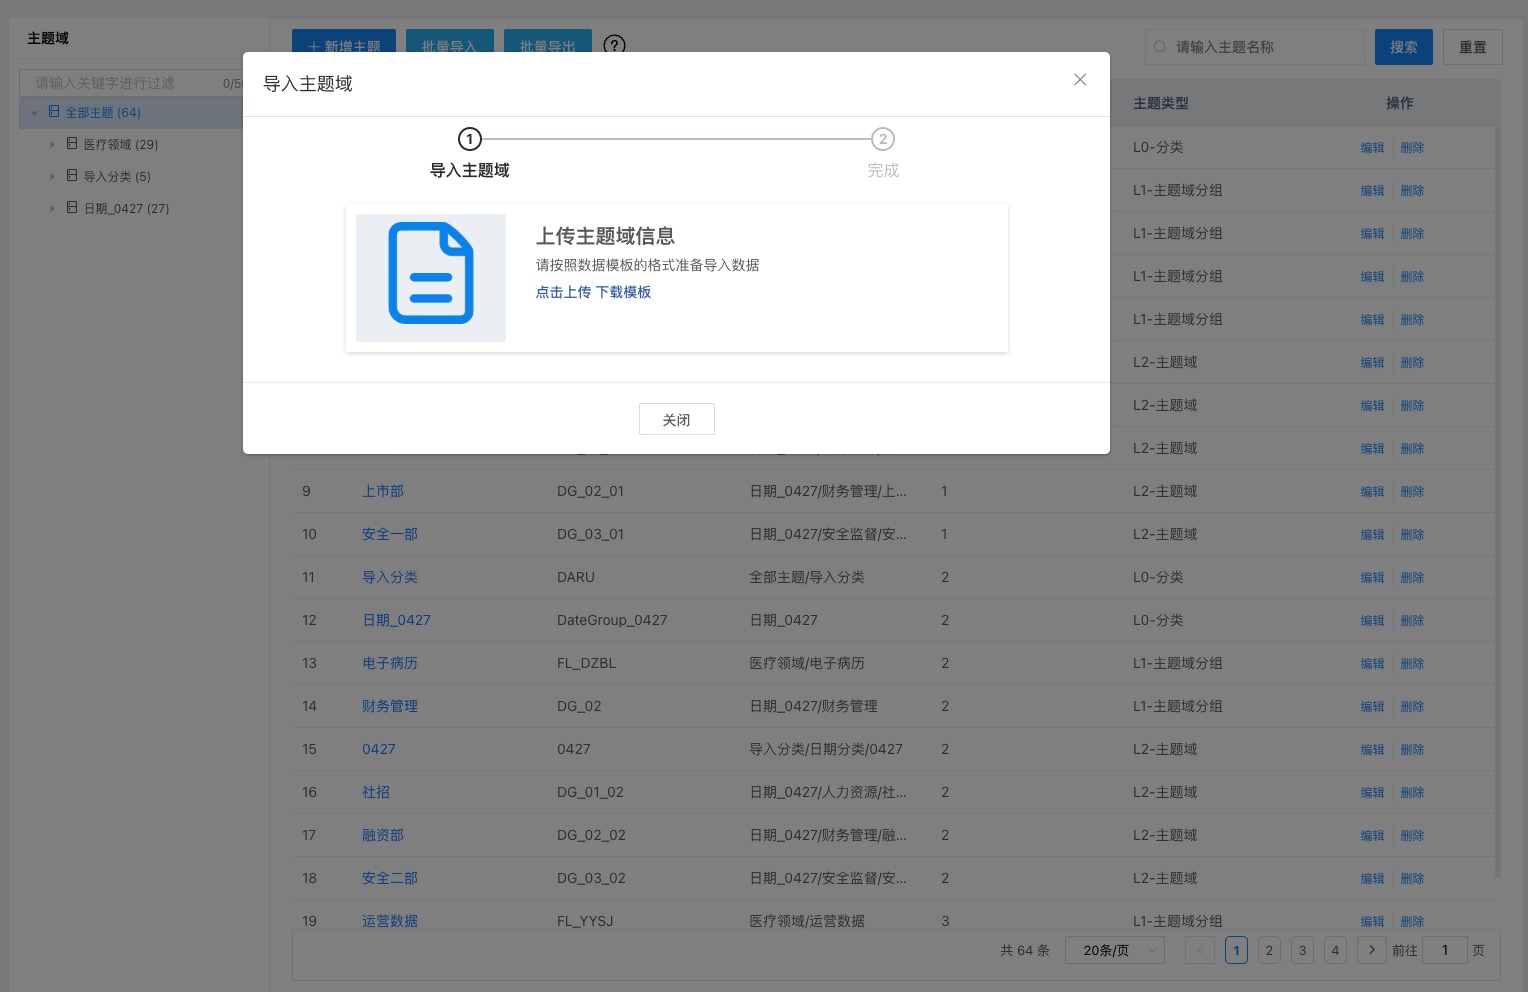The image size is (1528, 992).
Task: Click step 2 circle labeled 完成
Action: click(882, 139)
